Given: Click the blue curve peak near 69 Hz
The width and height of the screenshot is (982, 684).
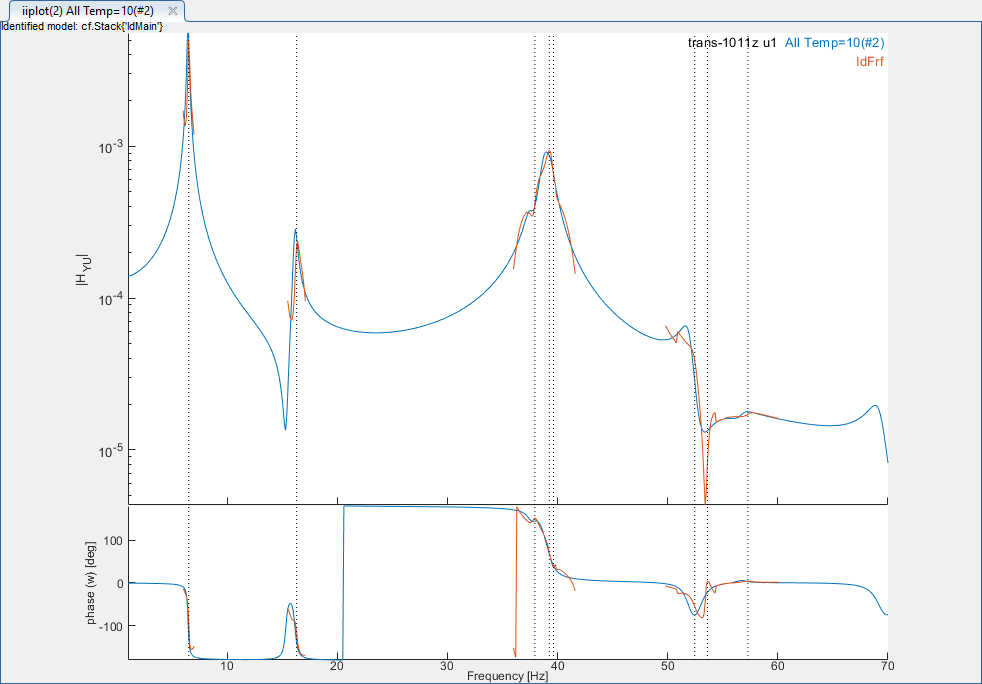Looking at the screenshot, I should [x=876, y=406].
